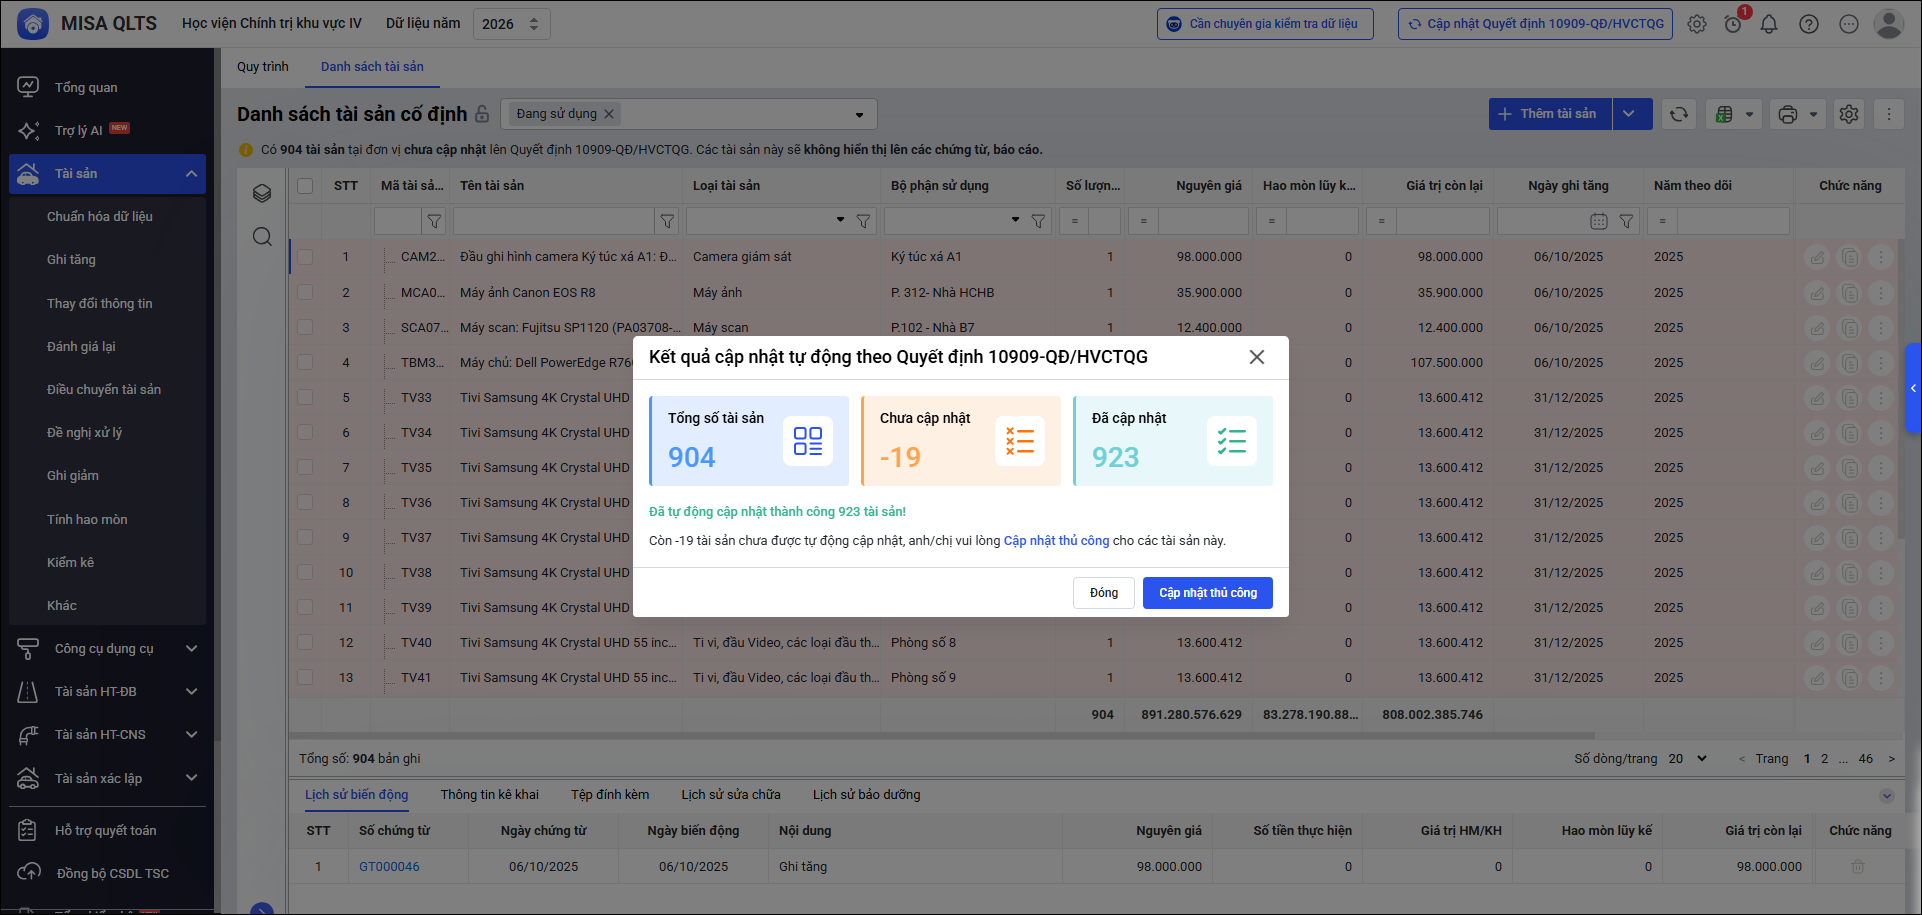The height and width of the screenshot is (915, 1922).
Task: Click the Cập nhật thủ công button
Action: pyautogui.click(x=1207, y=593)
